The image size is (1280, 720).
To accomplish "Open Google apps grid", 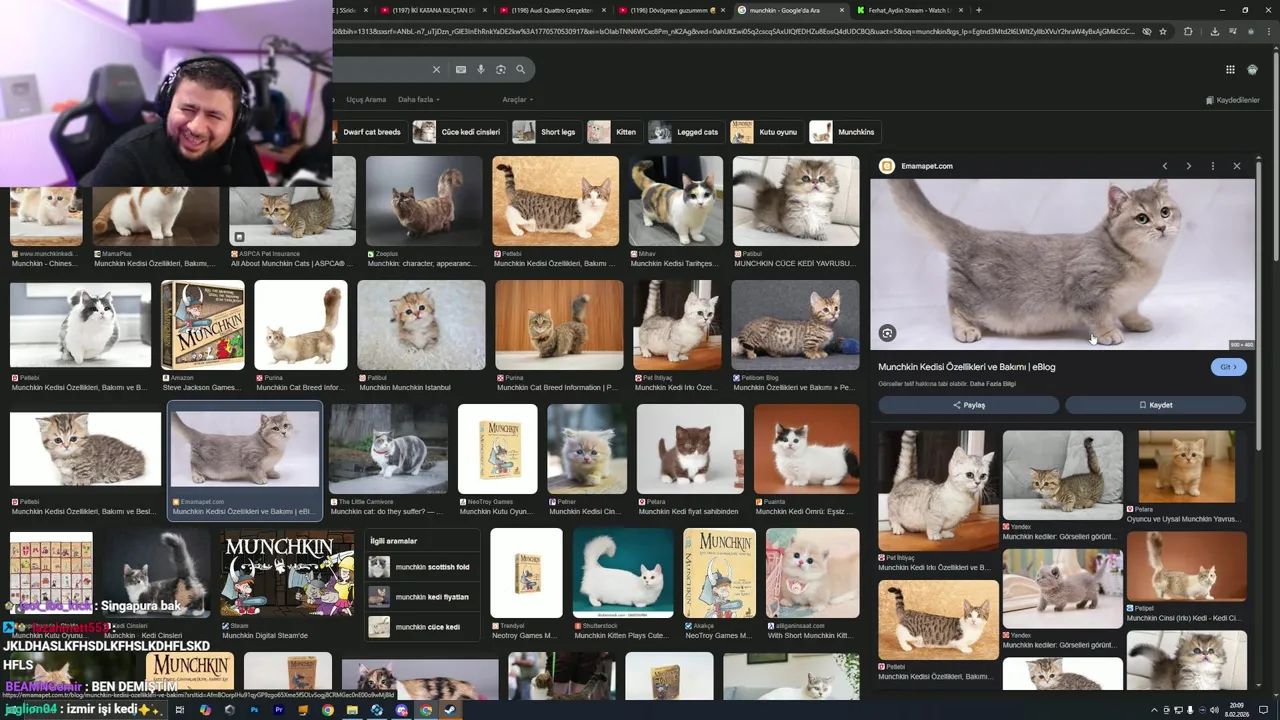I will tap(1230, 69).
